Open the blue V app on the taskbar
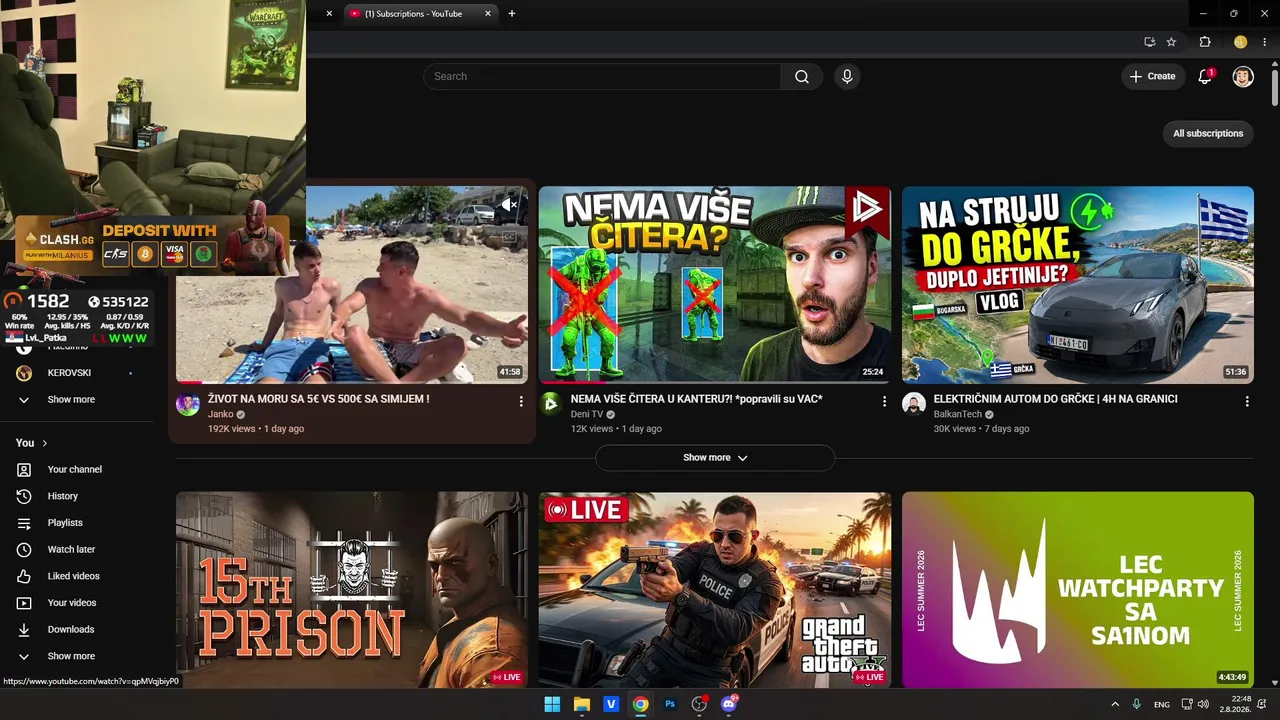Image resolution: width=1280 pixels, height=720 pixels. (x=611, y=704)
